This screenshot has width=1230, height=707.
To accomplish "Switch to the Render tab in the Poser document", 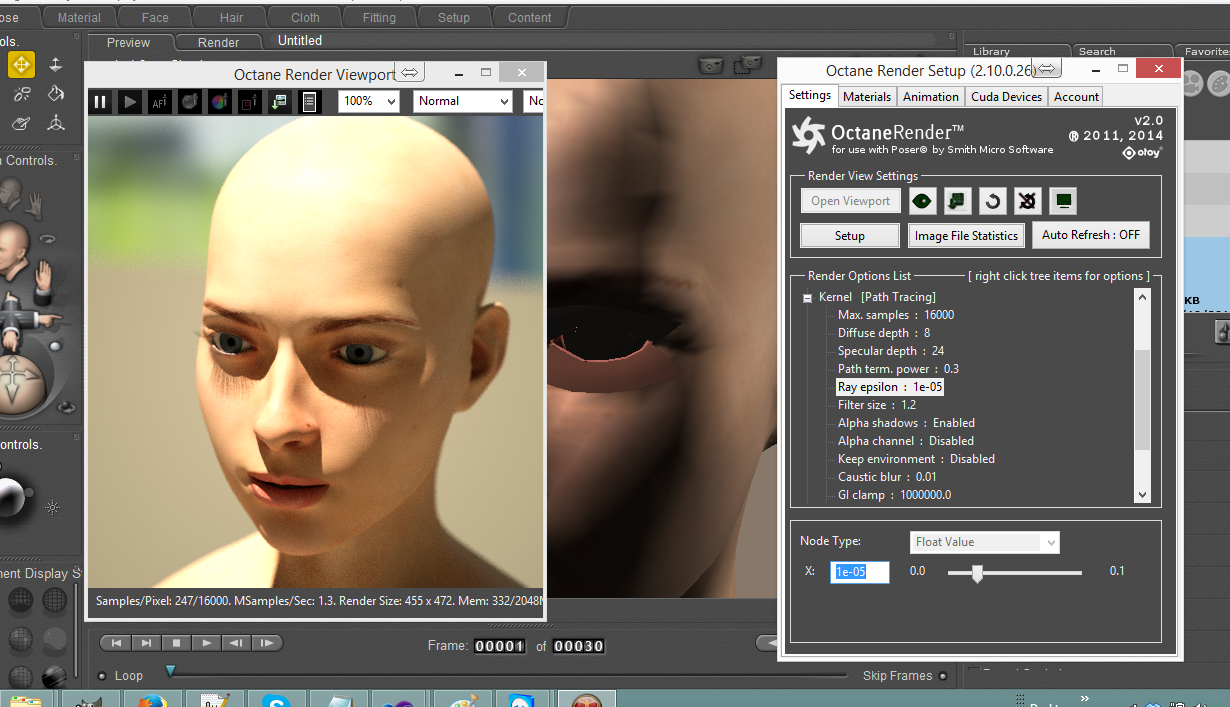I will [218, 42].
